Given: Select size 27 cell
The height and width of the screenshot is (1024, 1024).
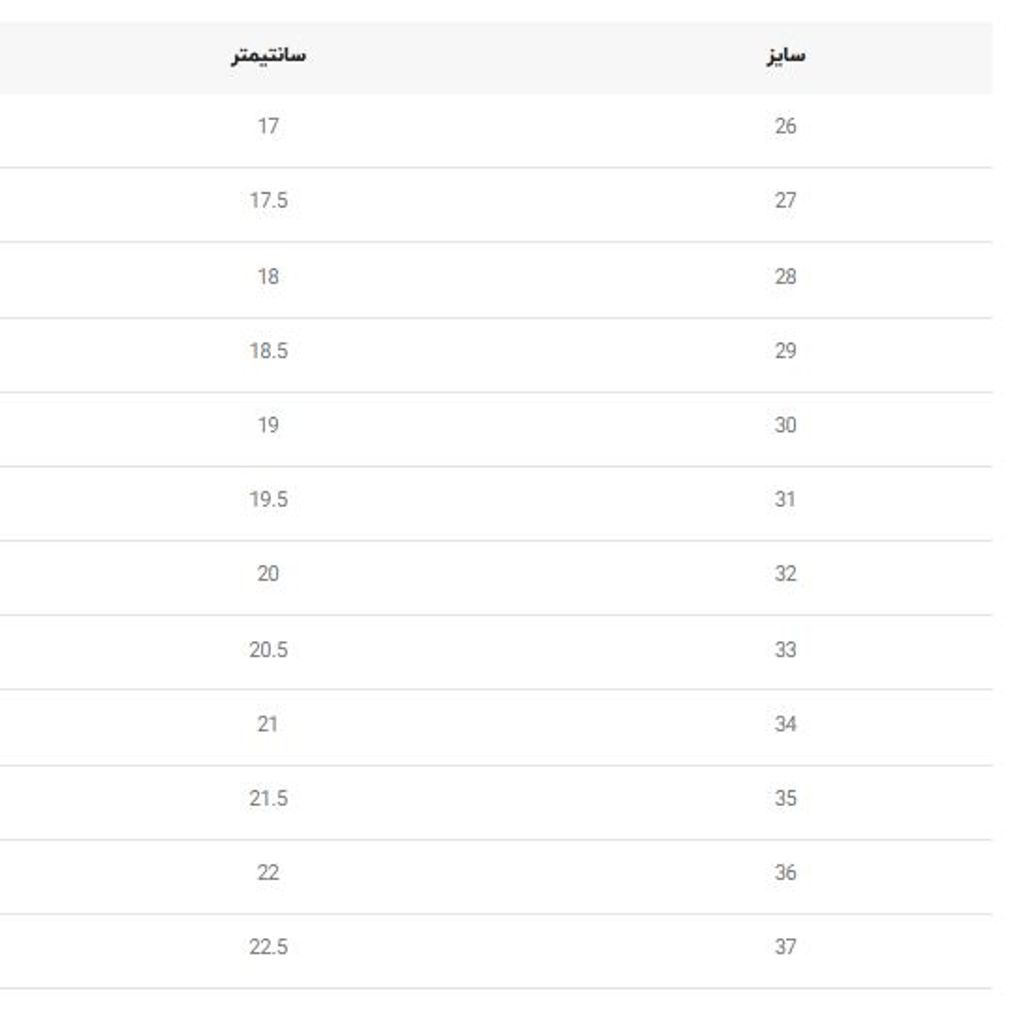Looking at the screenshot, I should coord(785,200).
